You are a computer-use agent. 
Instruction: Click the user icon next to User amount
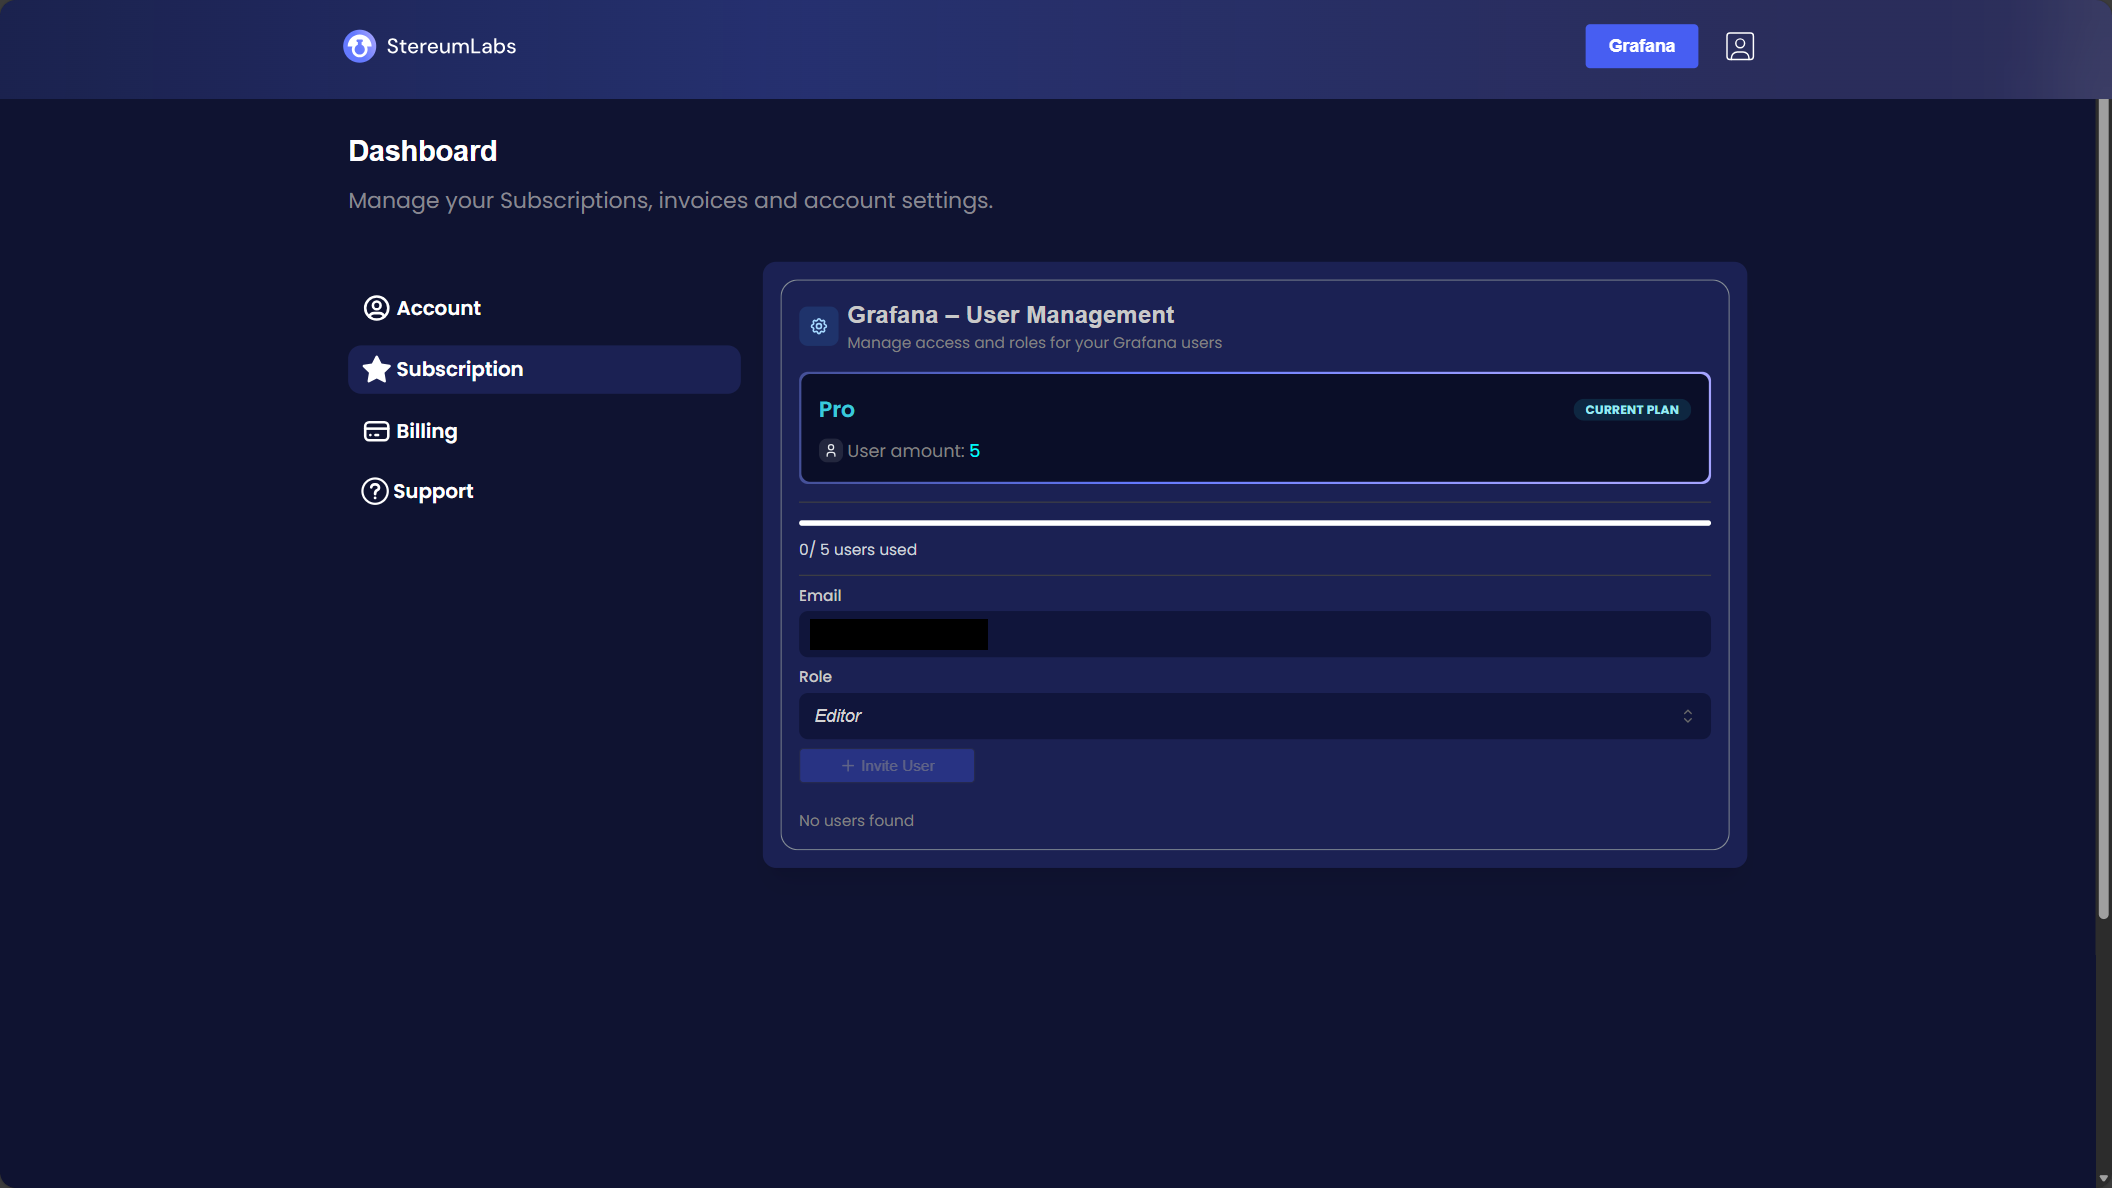click(x=830, y=451)
